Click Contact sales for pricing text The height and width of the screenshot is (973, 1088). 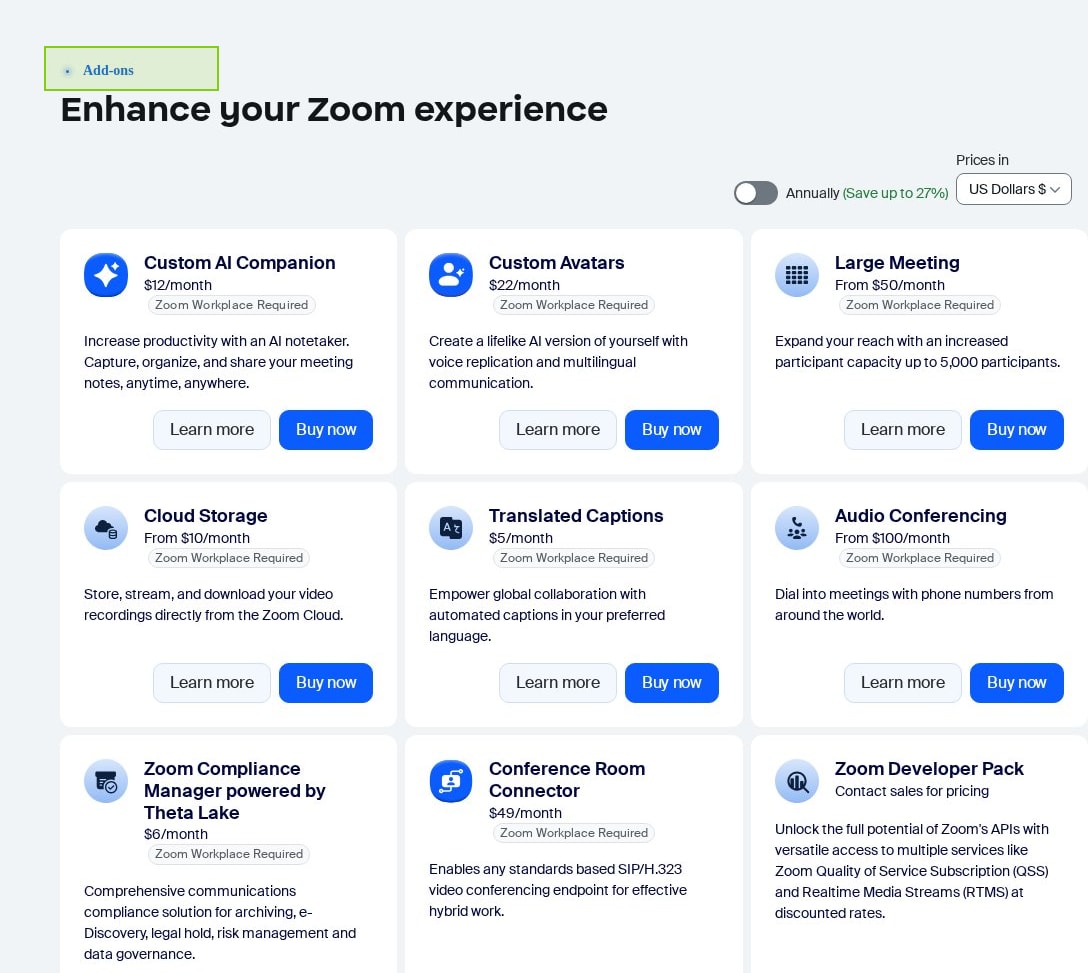912,791
